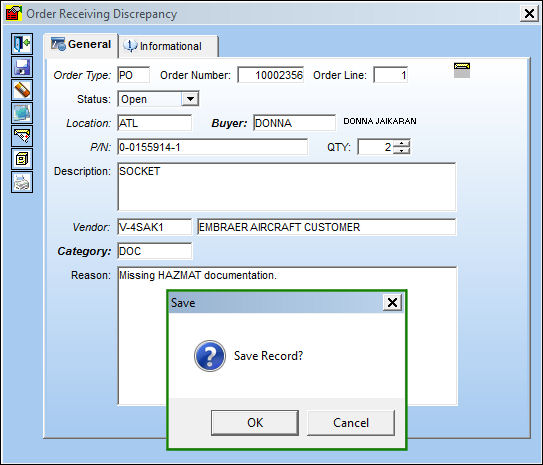This screenshot has width=543, height=465.
Task: Close the Save dialog with X
Action: [392, 303]
